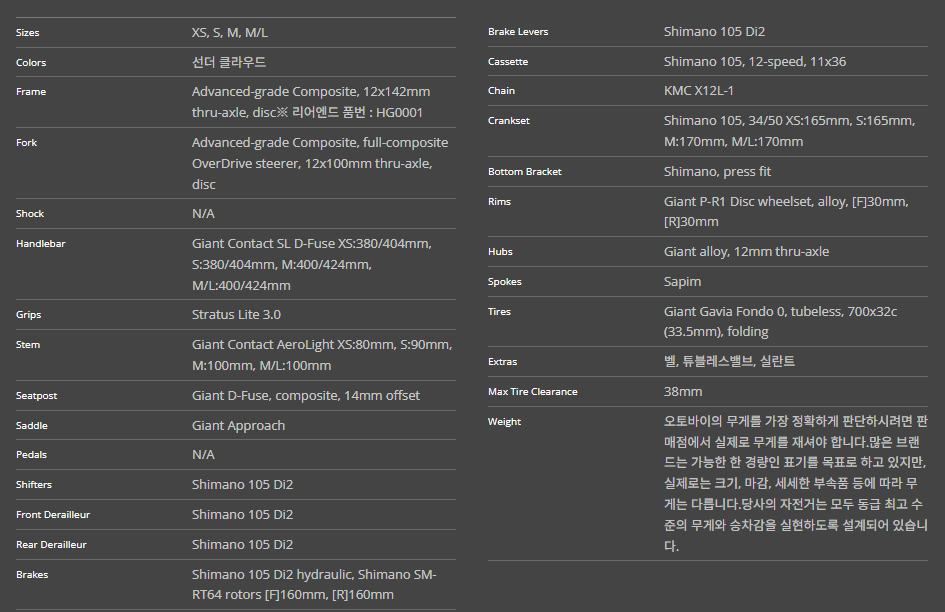This screenshot has width=945, height=612.
Task: Click the 'Stem' label
Action: pyautogui.click(x=28, y=345)
